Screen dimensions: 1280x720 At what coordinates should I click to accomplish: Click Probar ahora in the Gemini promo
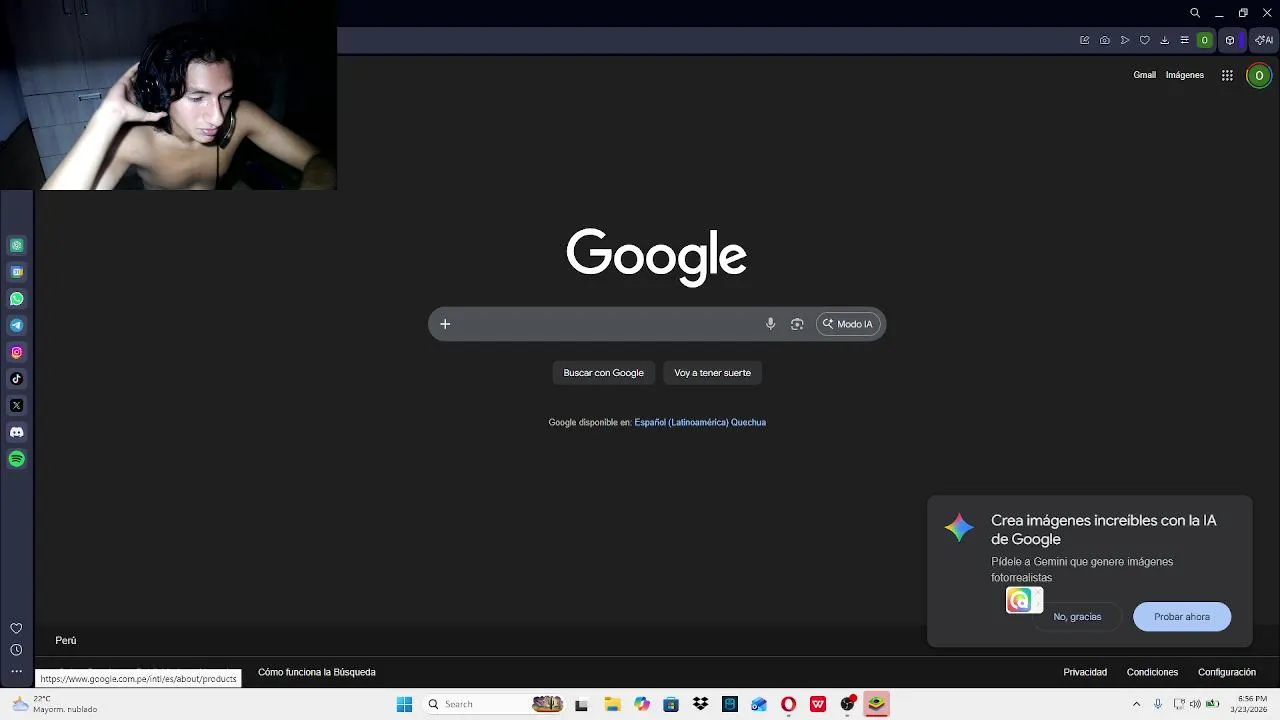coord(1182,617)
